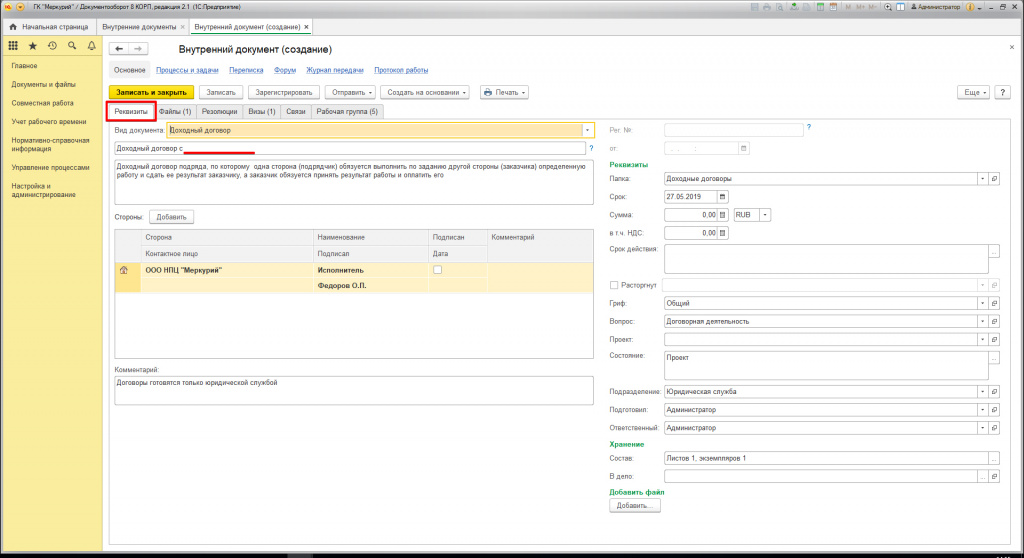Open the sections menu grid icon
The image size is (1024, 558).
click(x=13, y=46)
